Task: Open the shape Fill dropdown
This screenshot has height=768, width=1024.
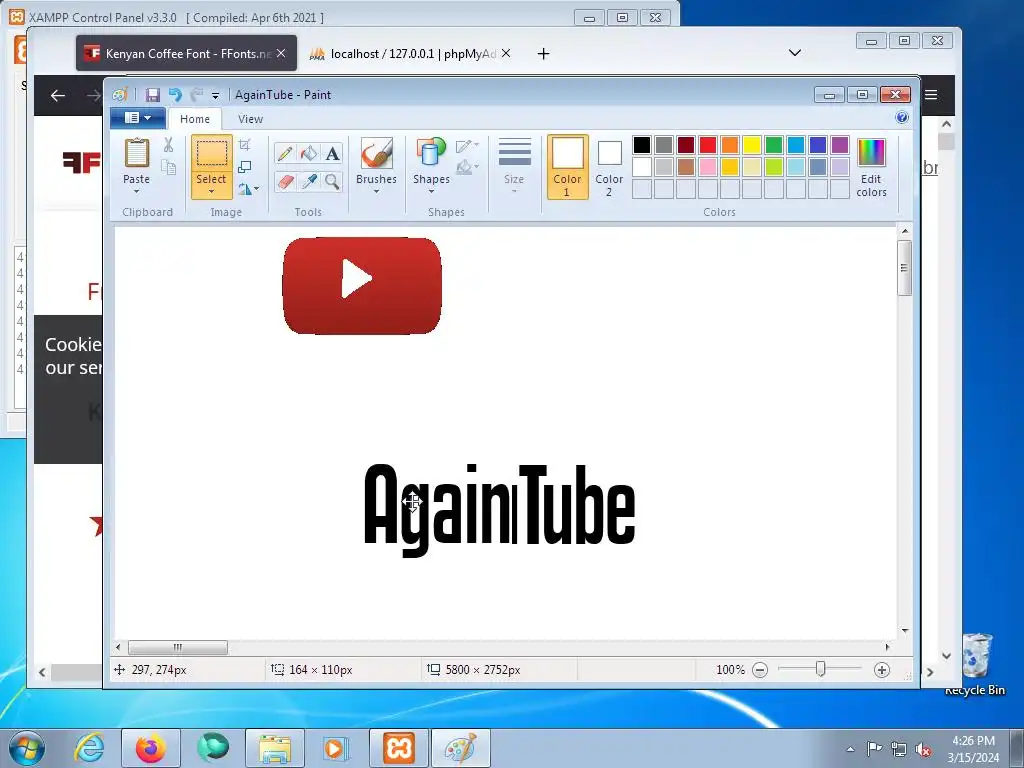Action: tap(468, 167)
